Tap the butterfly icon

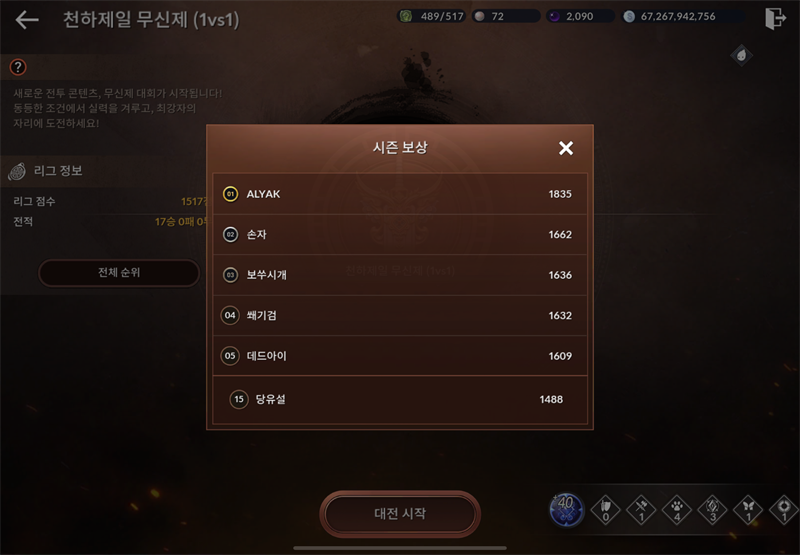(748, 509)
